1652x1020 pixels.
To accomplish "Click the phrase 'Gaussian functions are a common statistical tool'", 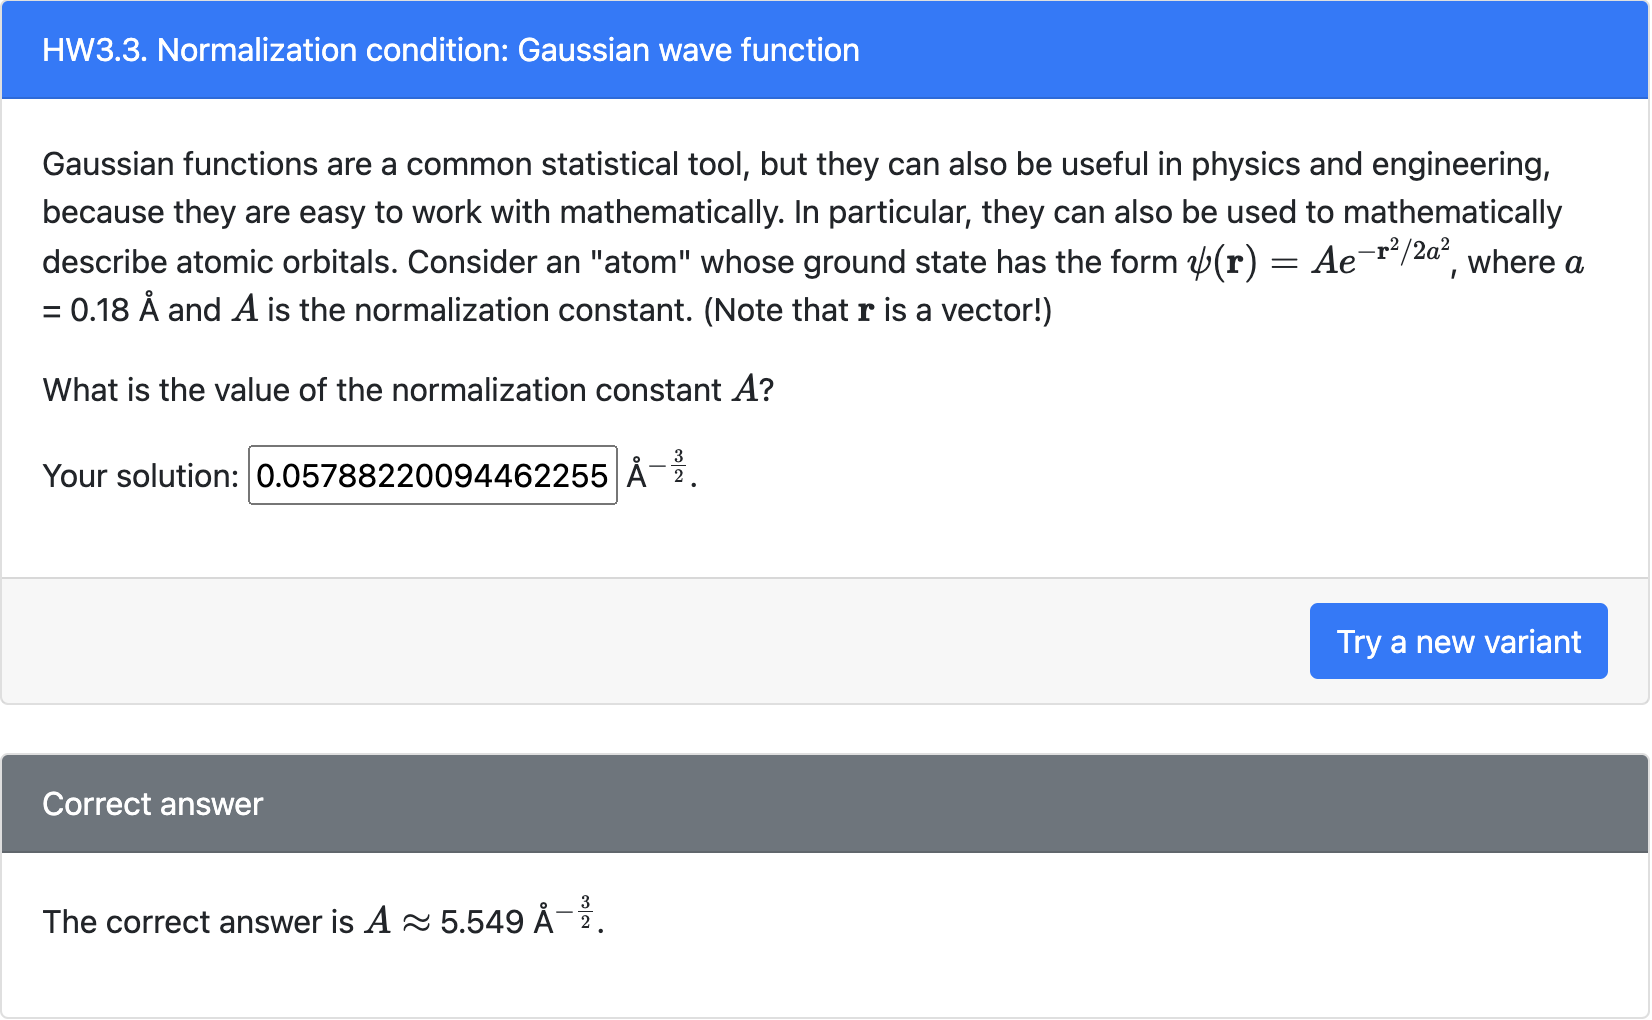I will coord(390,163).
